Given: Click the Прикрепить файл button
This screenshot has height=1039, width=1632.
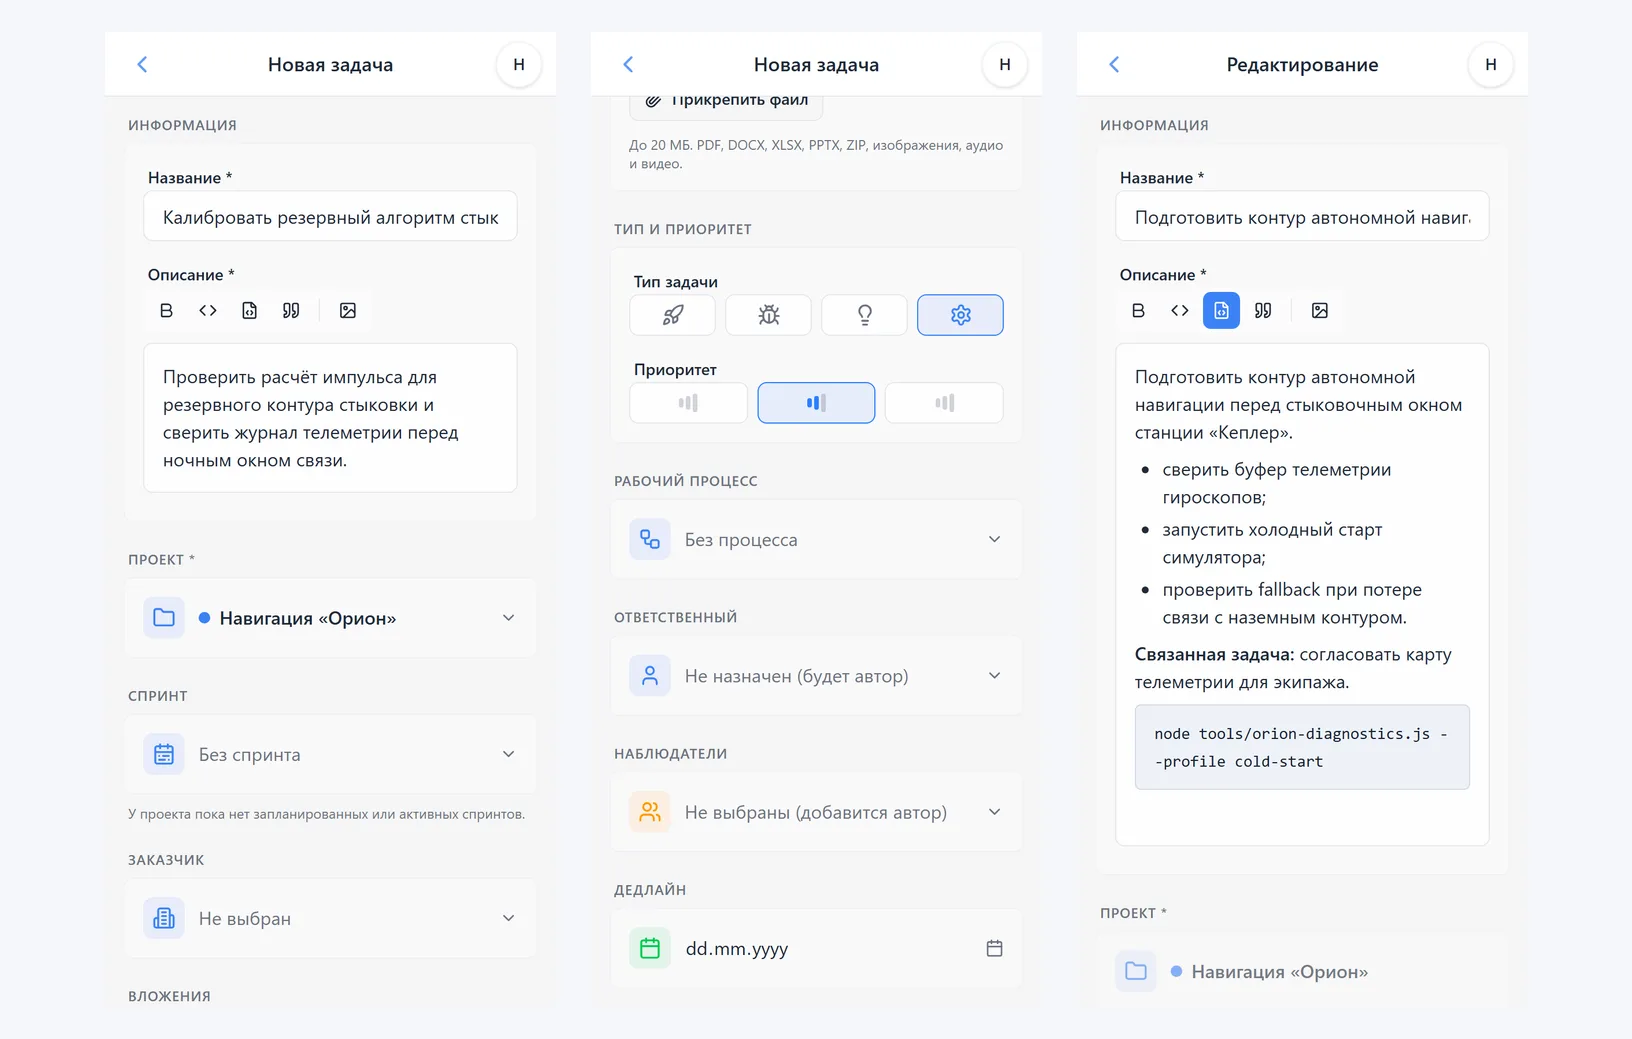Looking at the screenshot, I should tap(726, 102).
